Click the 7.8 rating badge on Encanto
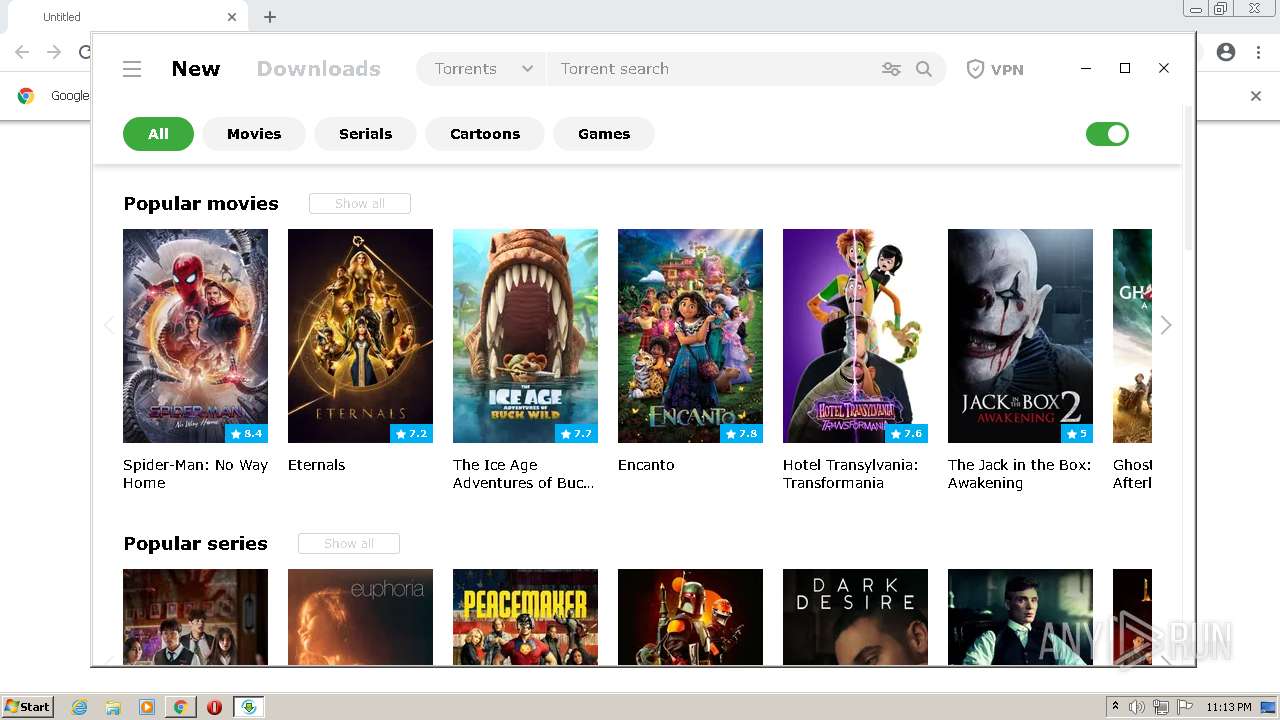Viewport: 1280px width, 720px height. pos(741,434)
